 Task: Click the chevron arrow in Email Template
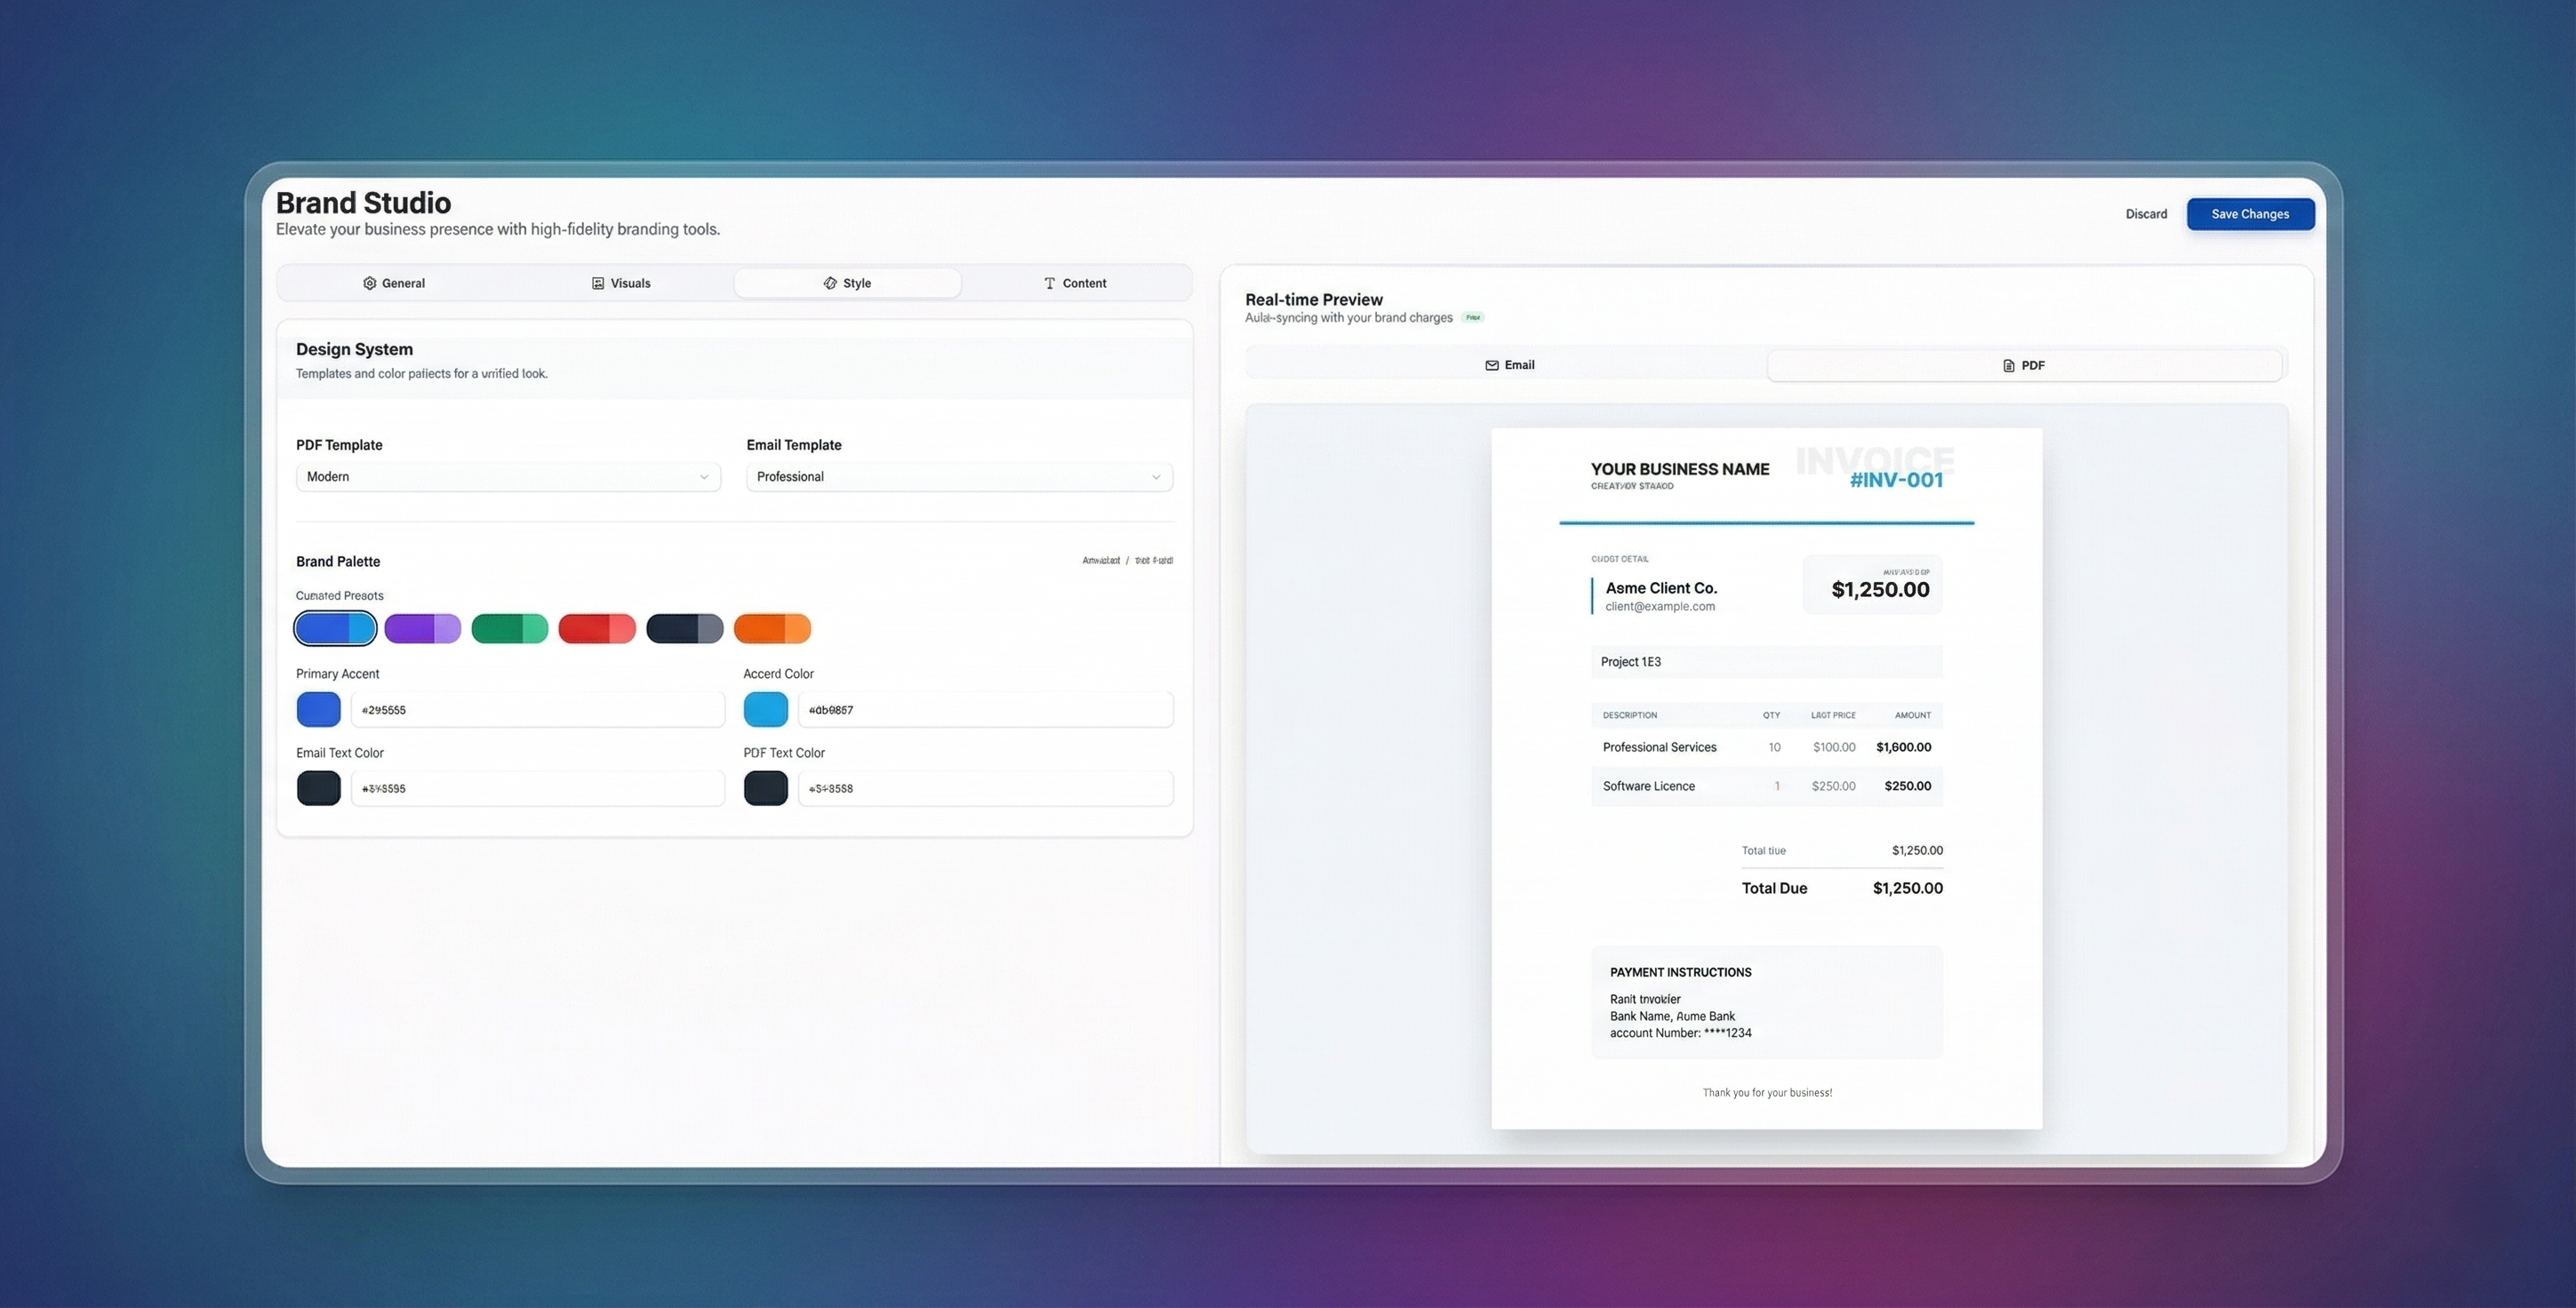1156,477
